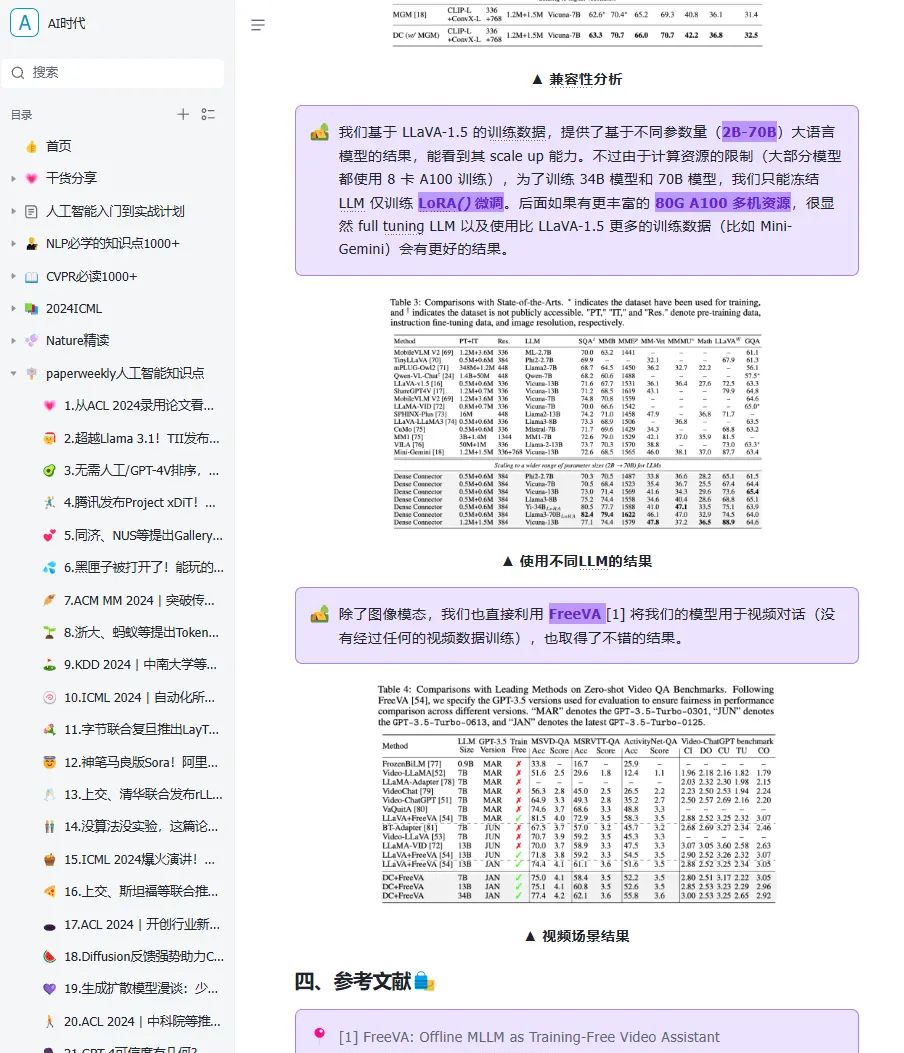Click the thumbs-up emoji beside 首页
The image size is (904, 1053).
click(31, 148)
